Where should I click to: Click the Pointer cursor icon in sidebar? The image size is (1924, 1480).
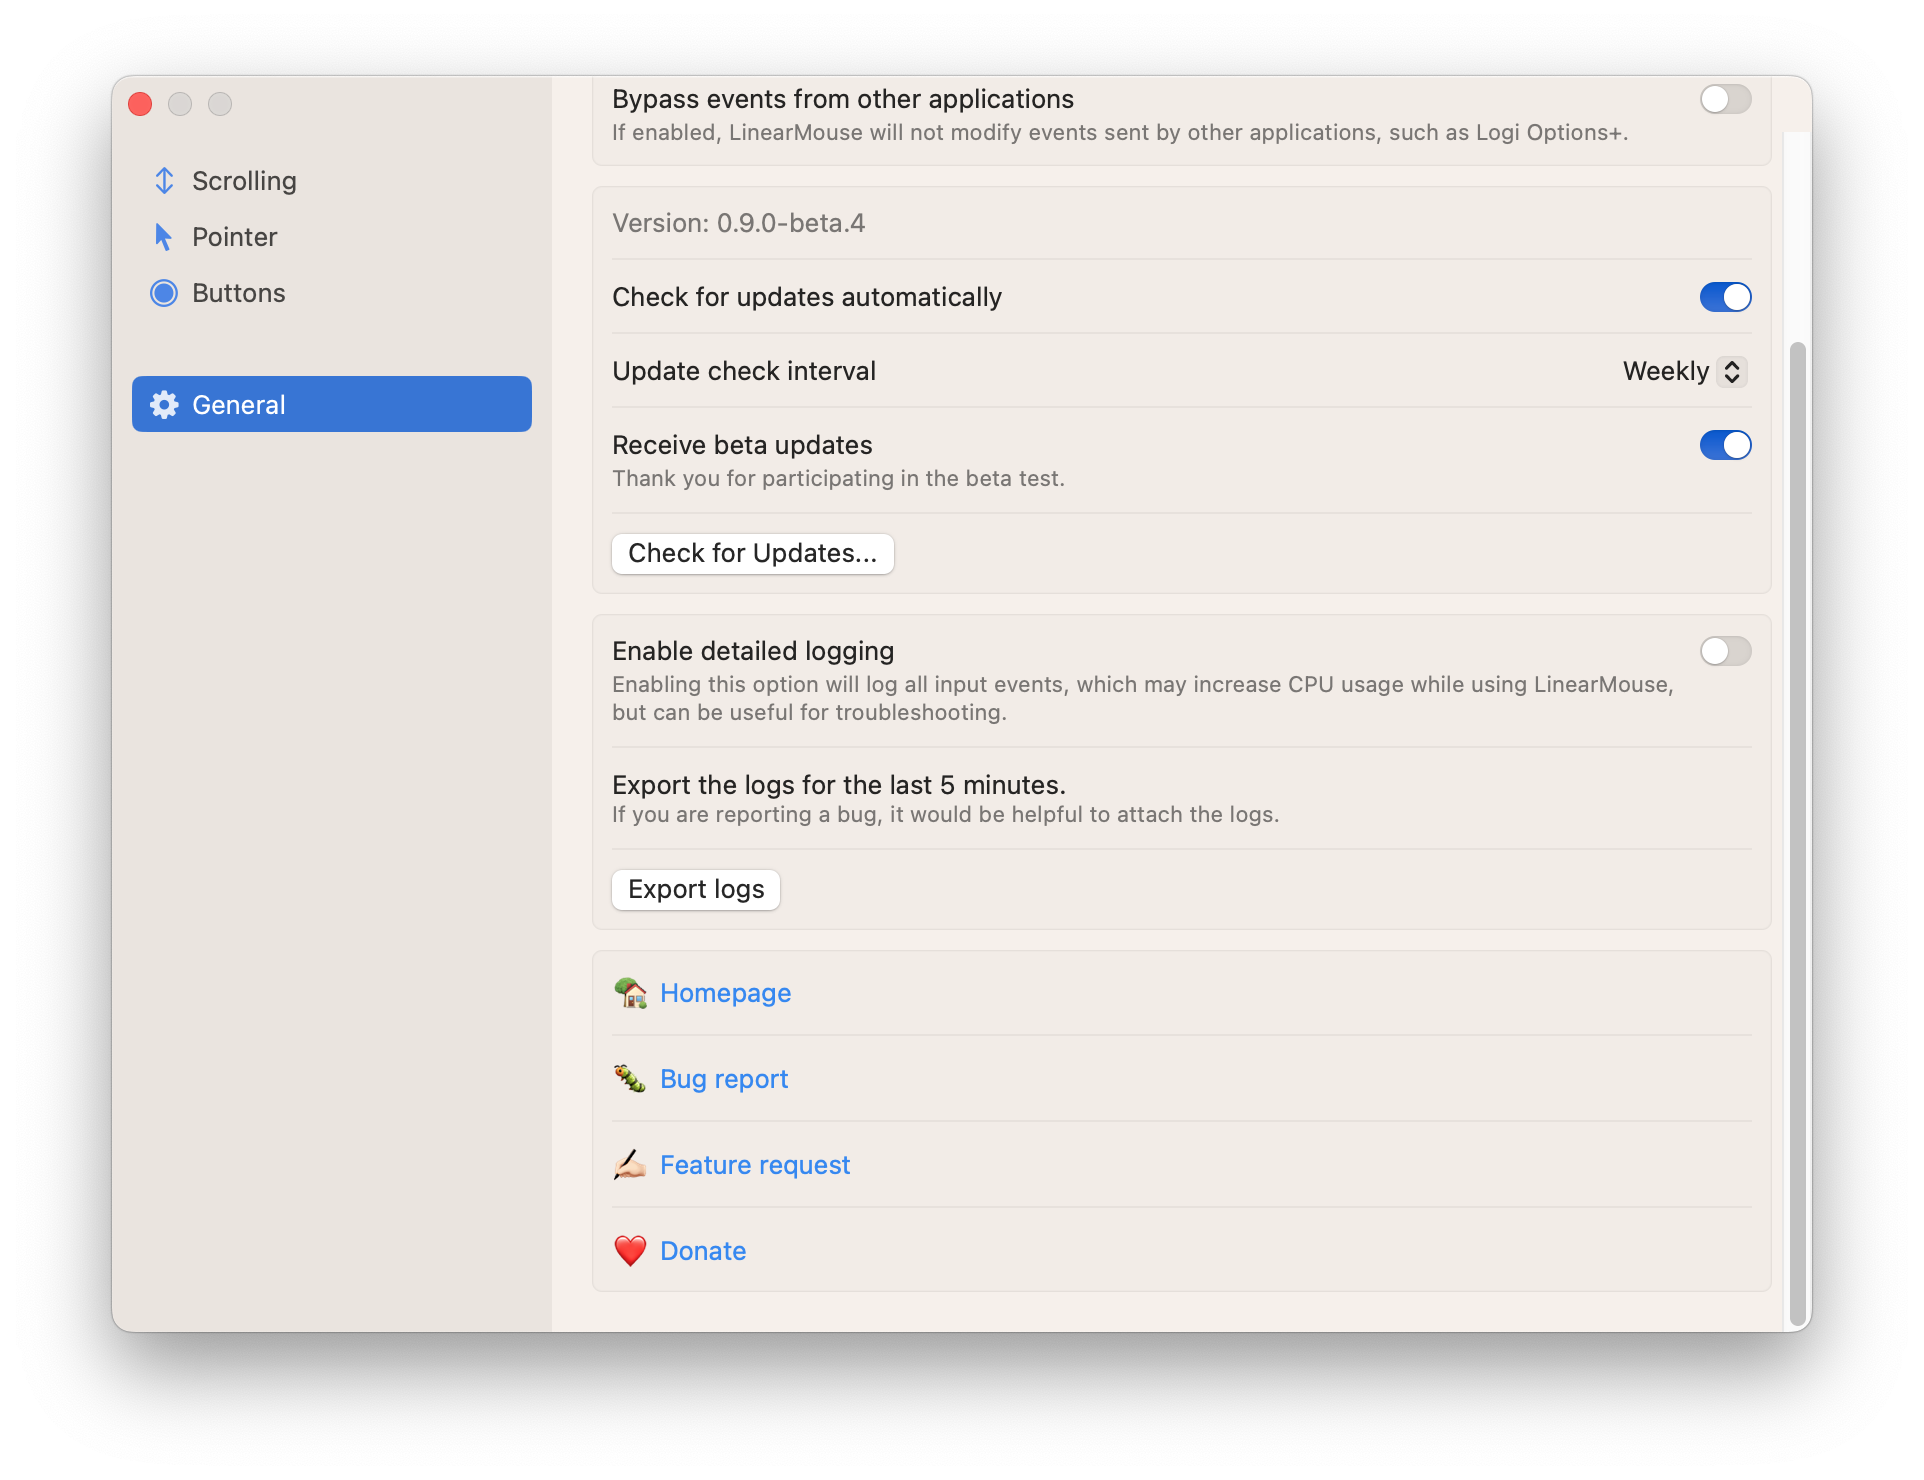(164, 236)
